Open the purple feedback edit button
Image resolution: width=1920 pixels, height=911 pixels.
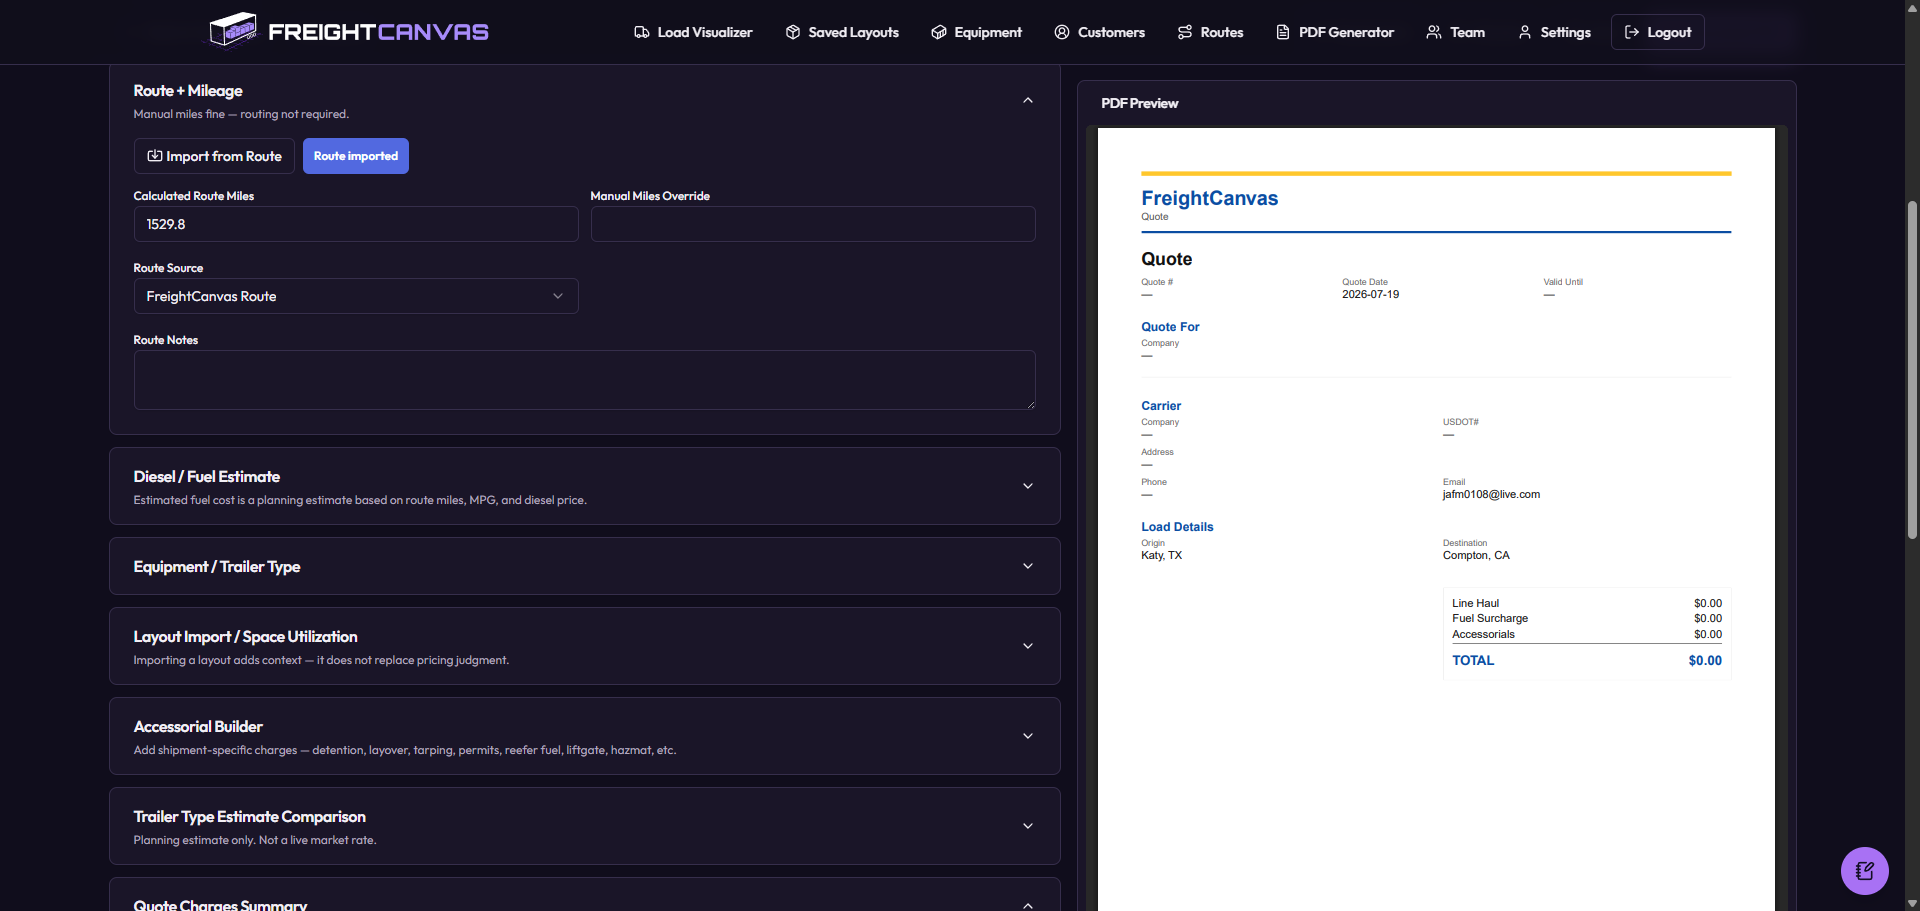coord(1865,871)
